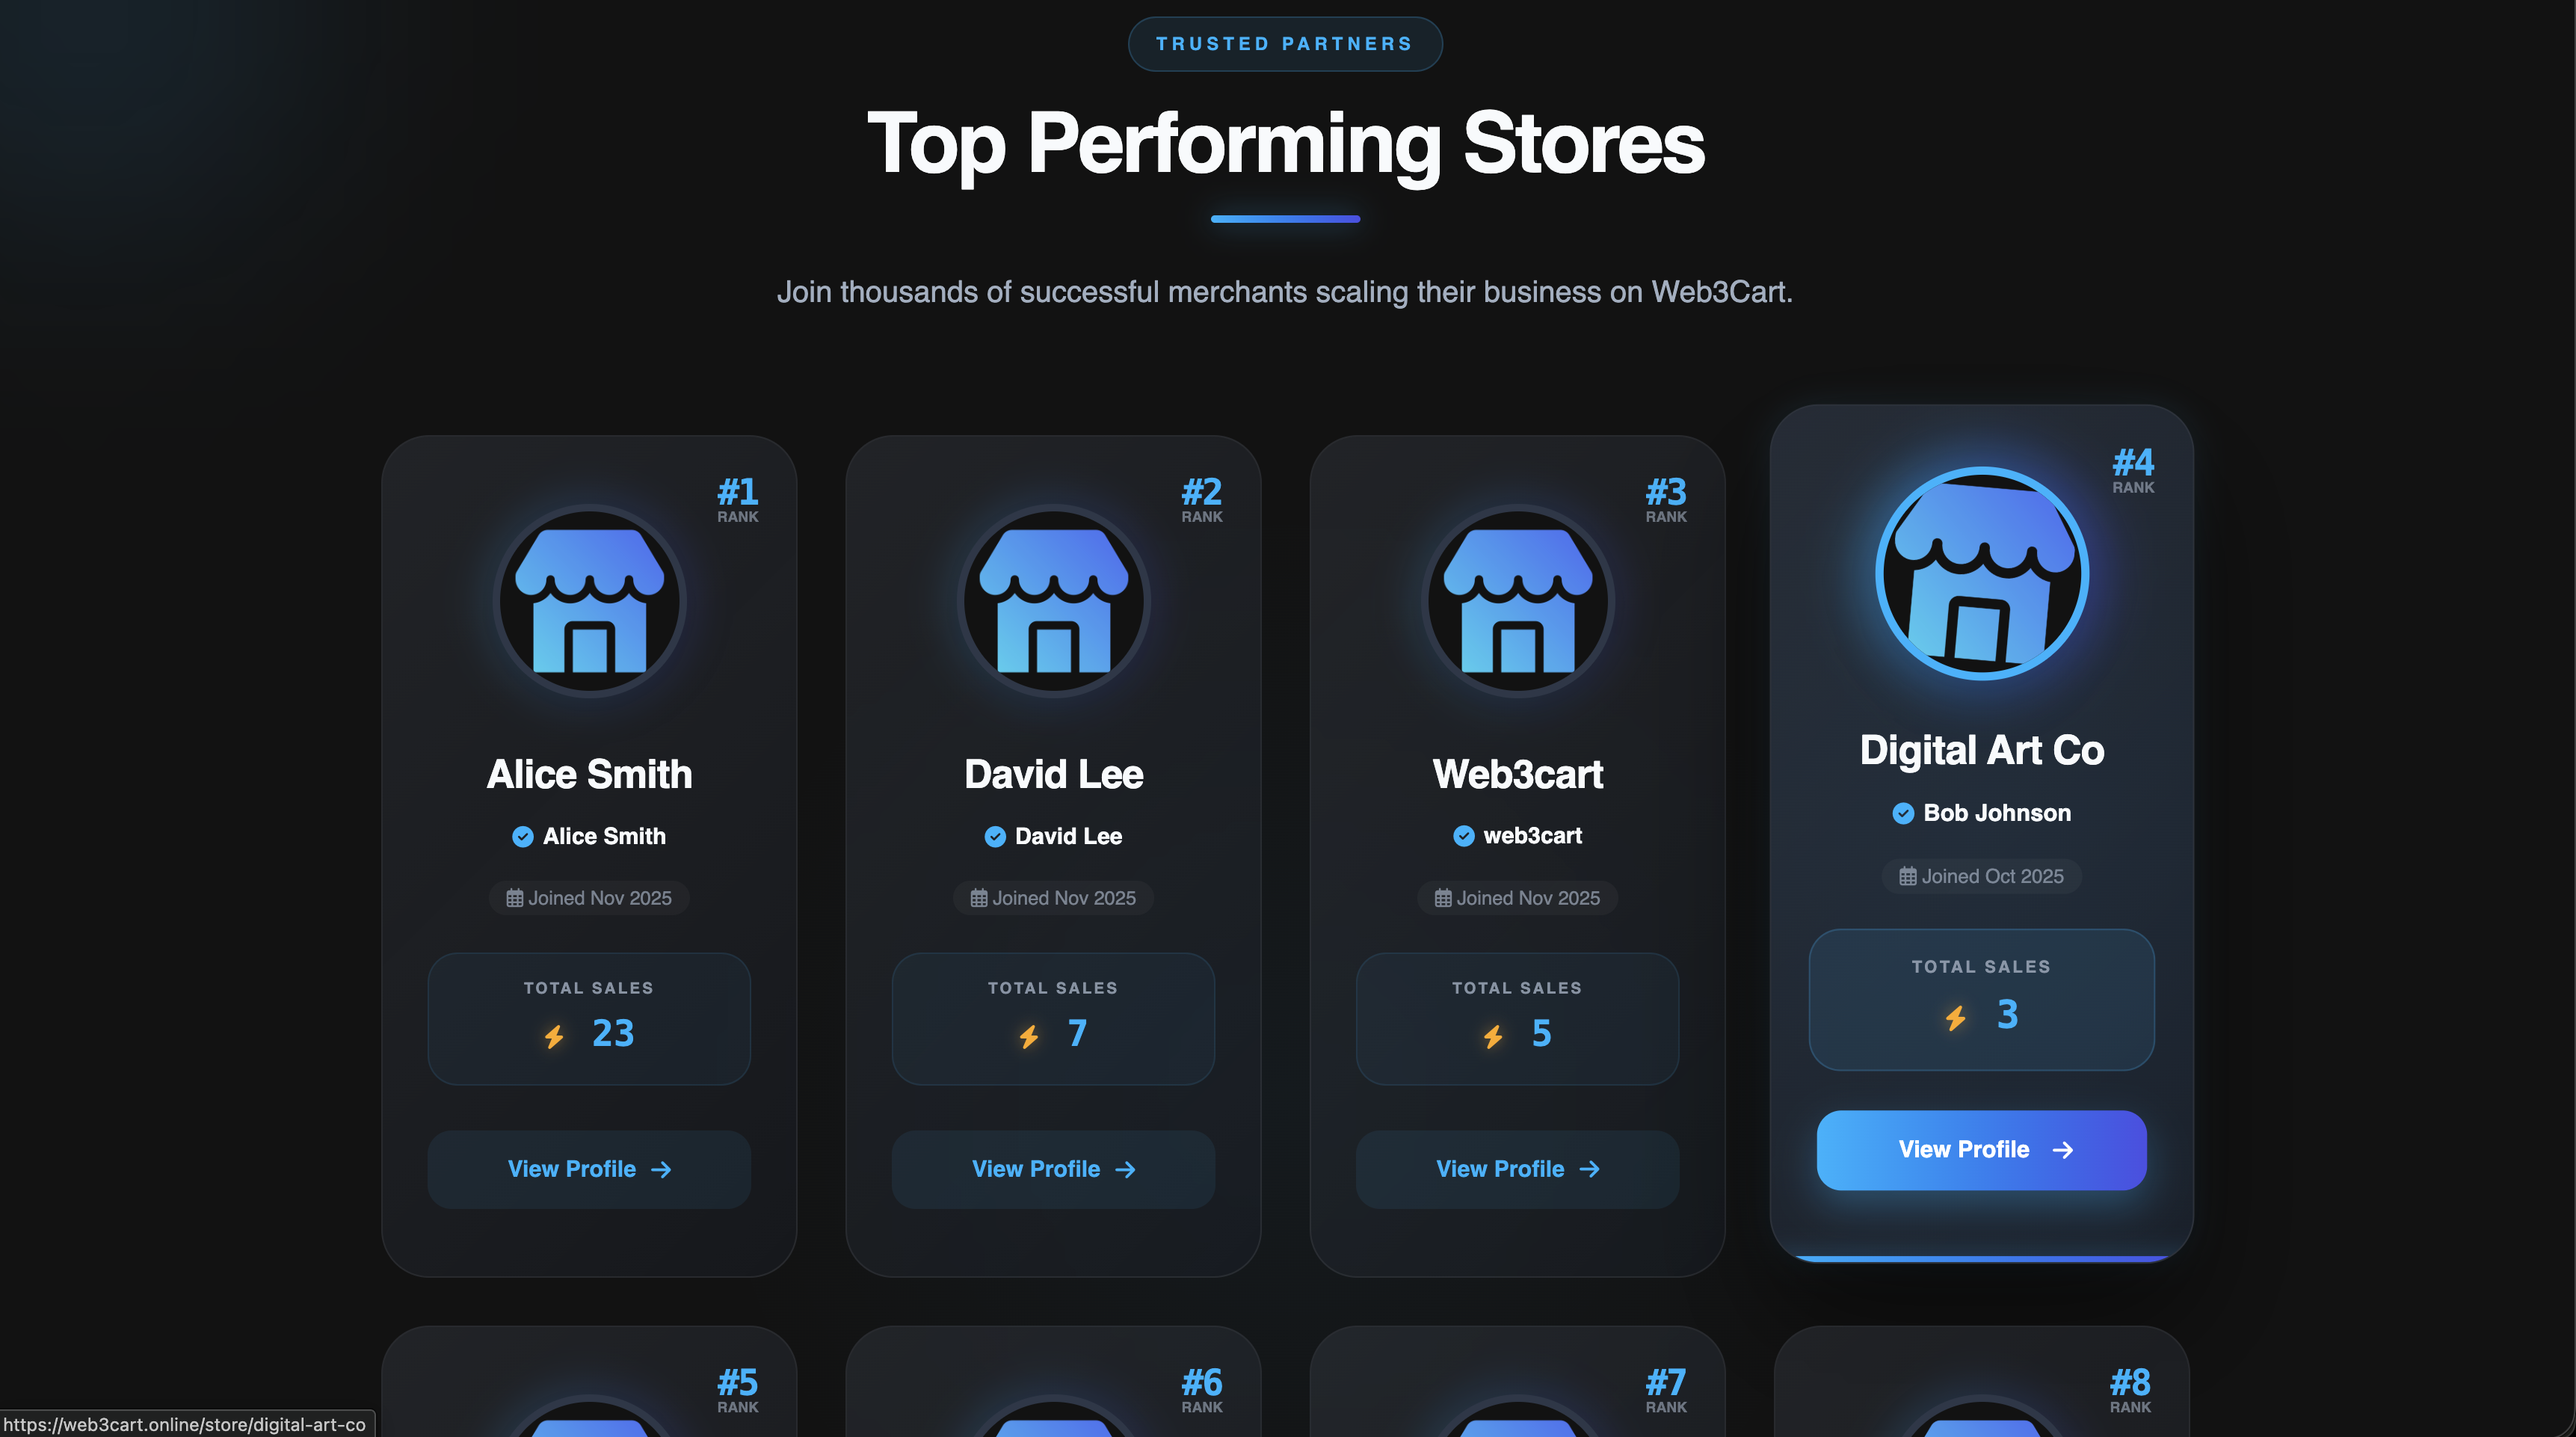The height and width of the screenshot is (1437, 2576).
Task: Click lightning bolt icon in Alice Smith's sales
Action: point(554,1036)
